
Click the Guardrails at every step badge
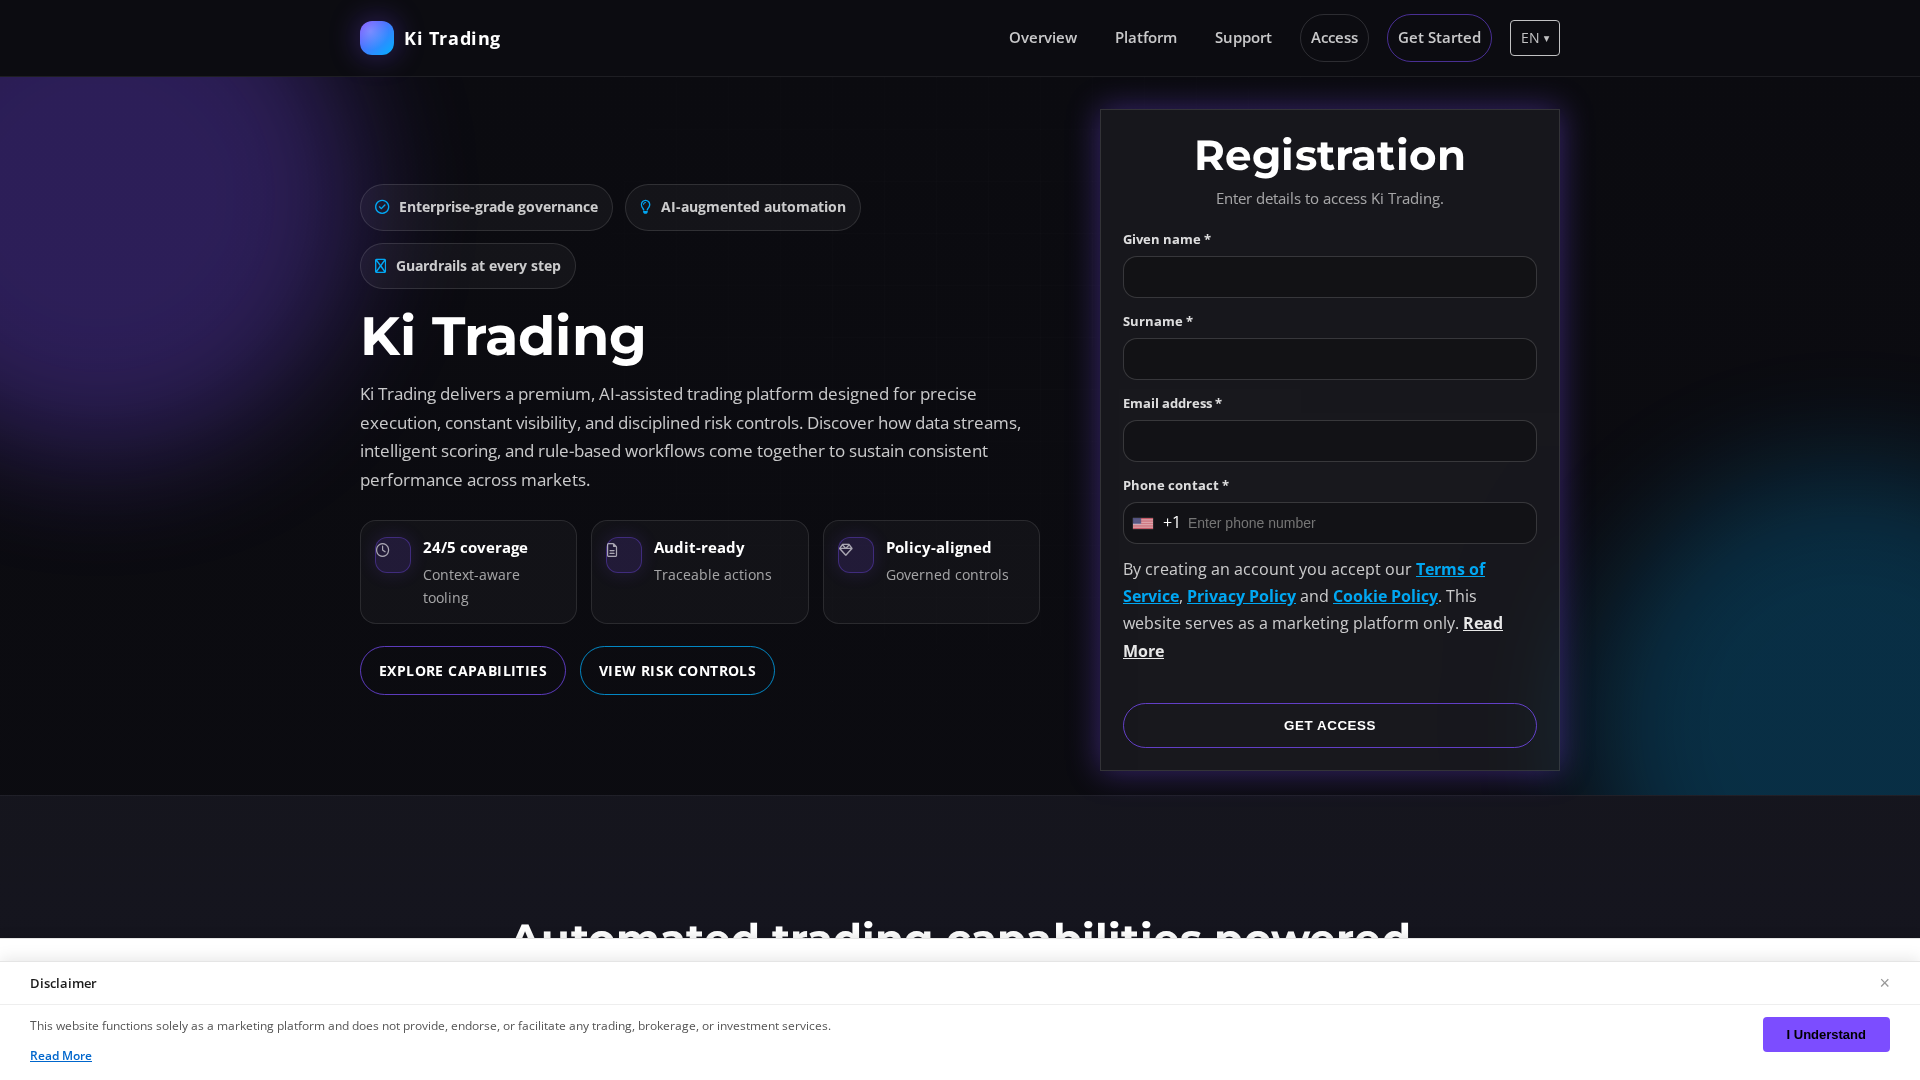pyautogui.click(x=468, y=266)
